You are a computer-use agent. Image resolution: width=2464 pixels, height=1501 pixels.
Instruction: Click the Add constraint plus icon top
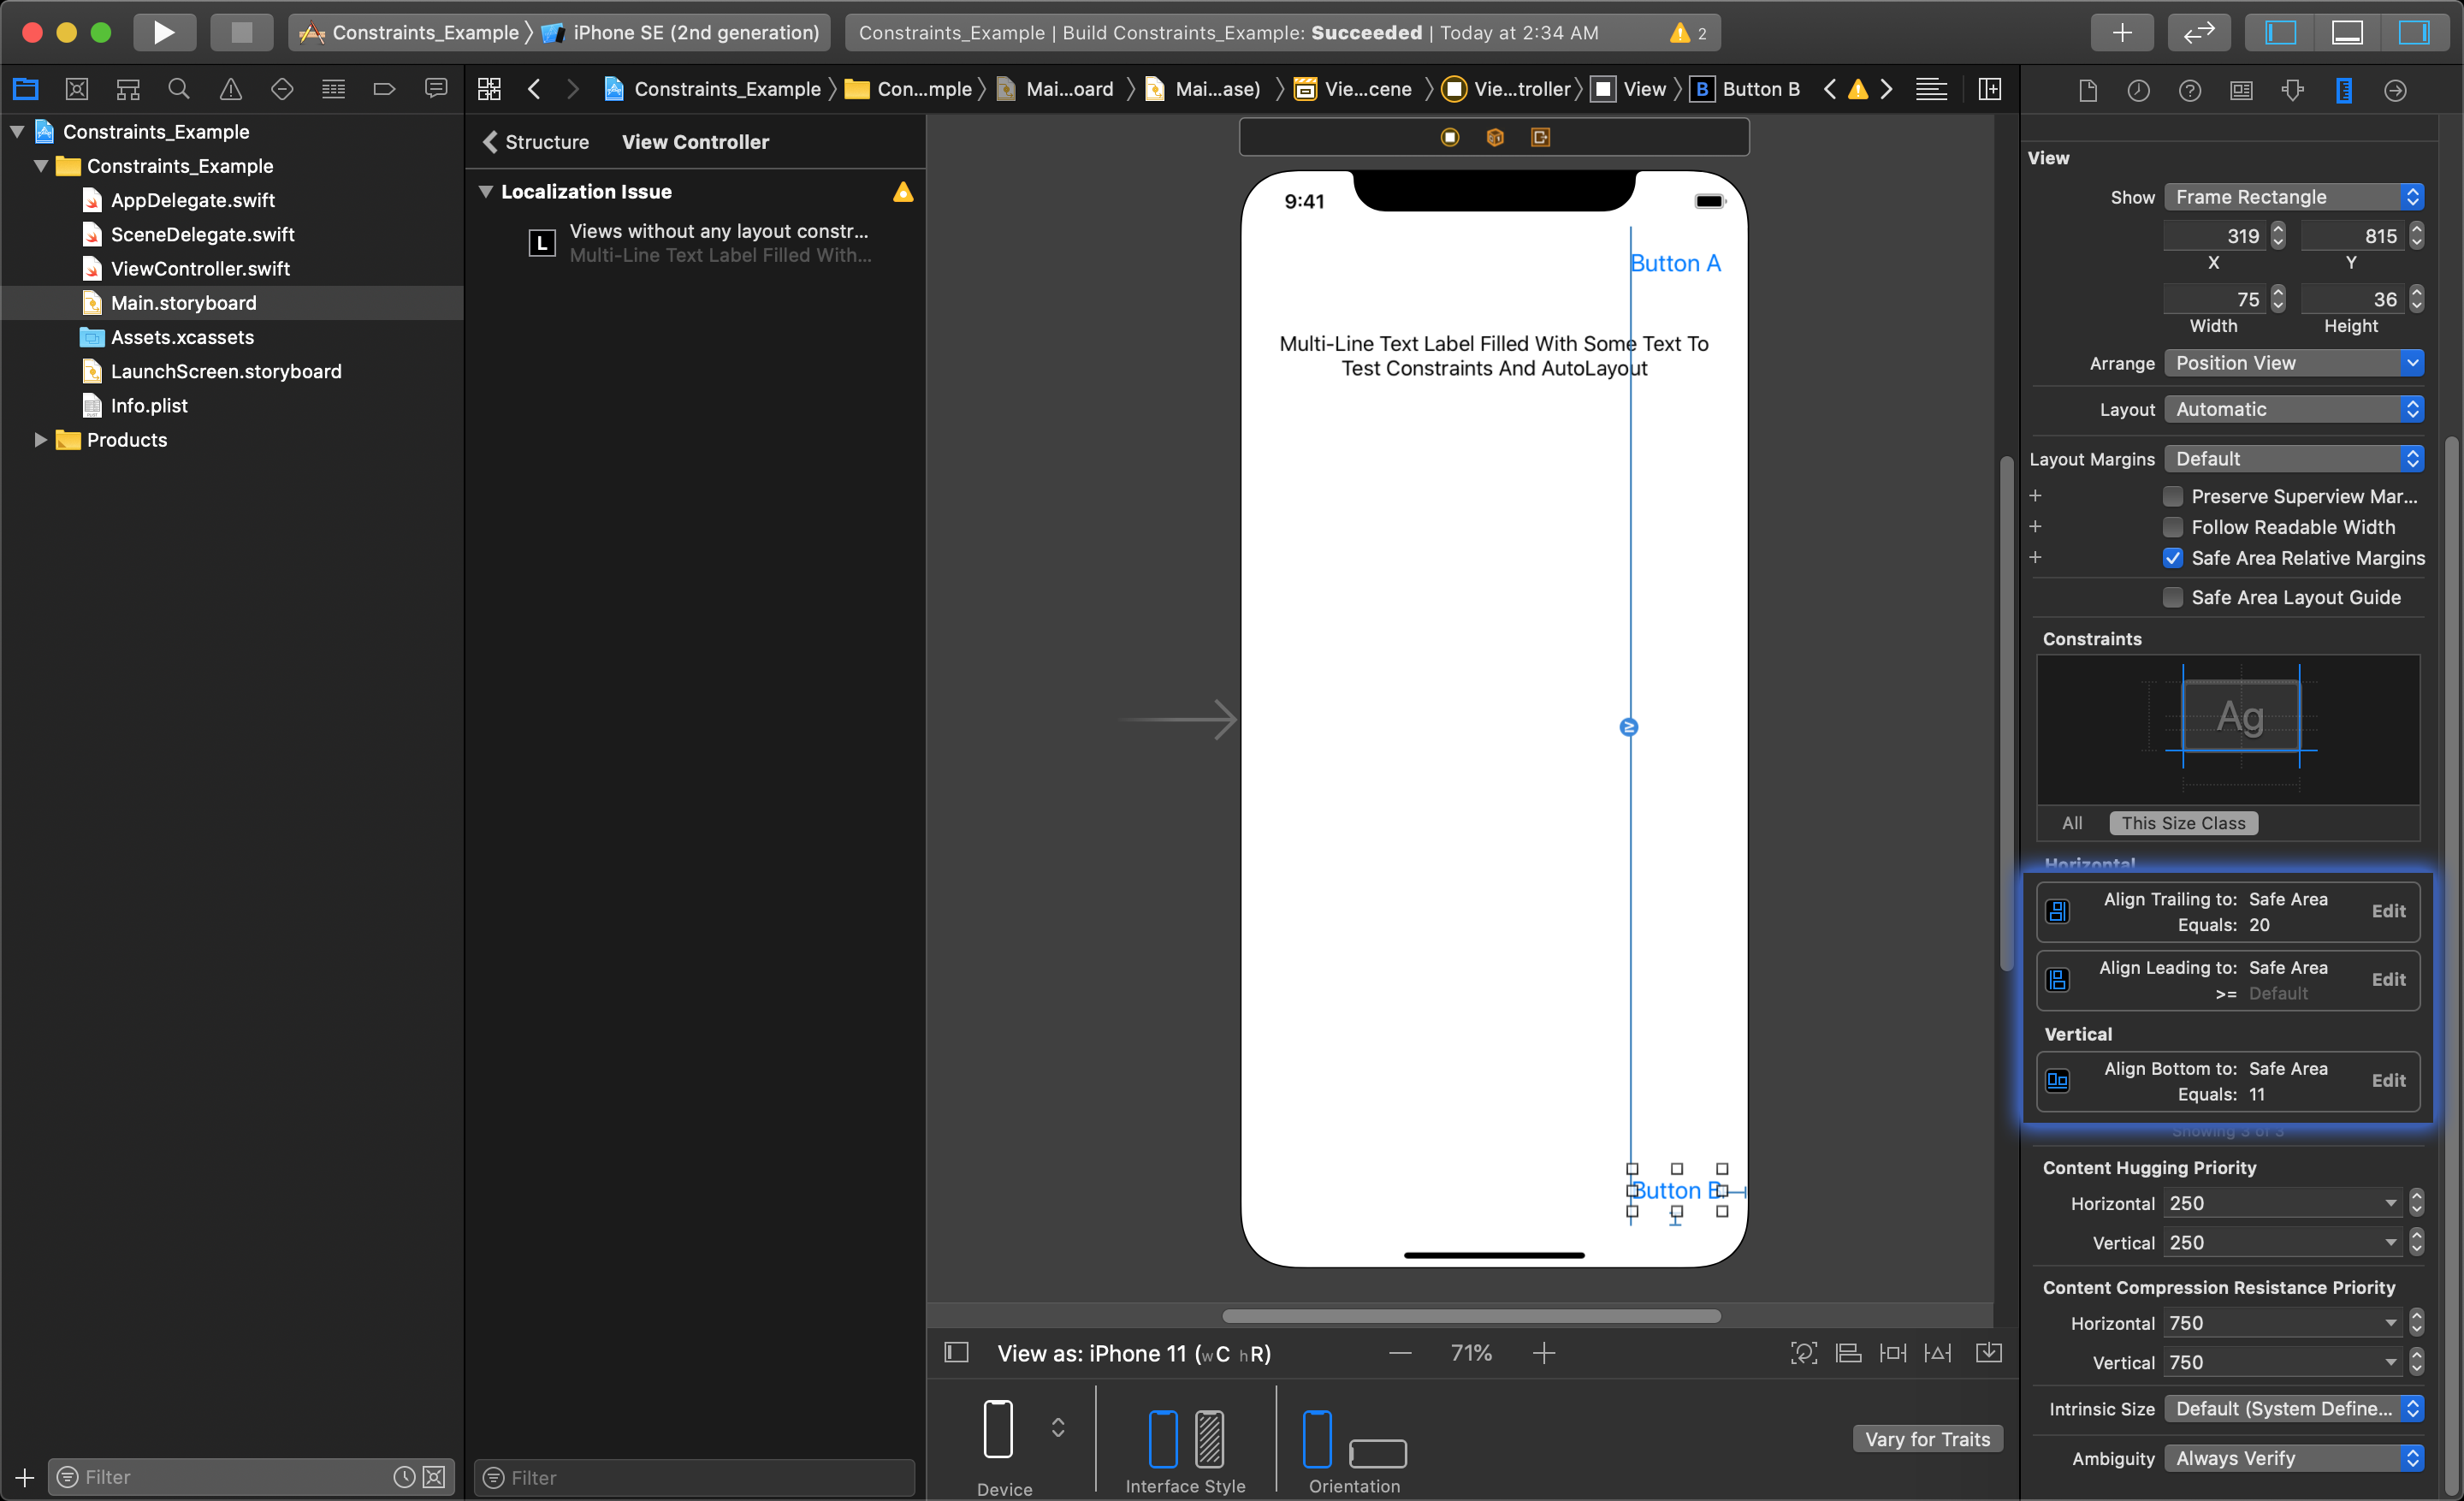point(2036,496)
